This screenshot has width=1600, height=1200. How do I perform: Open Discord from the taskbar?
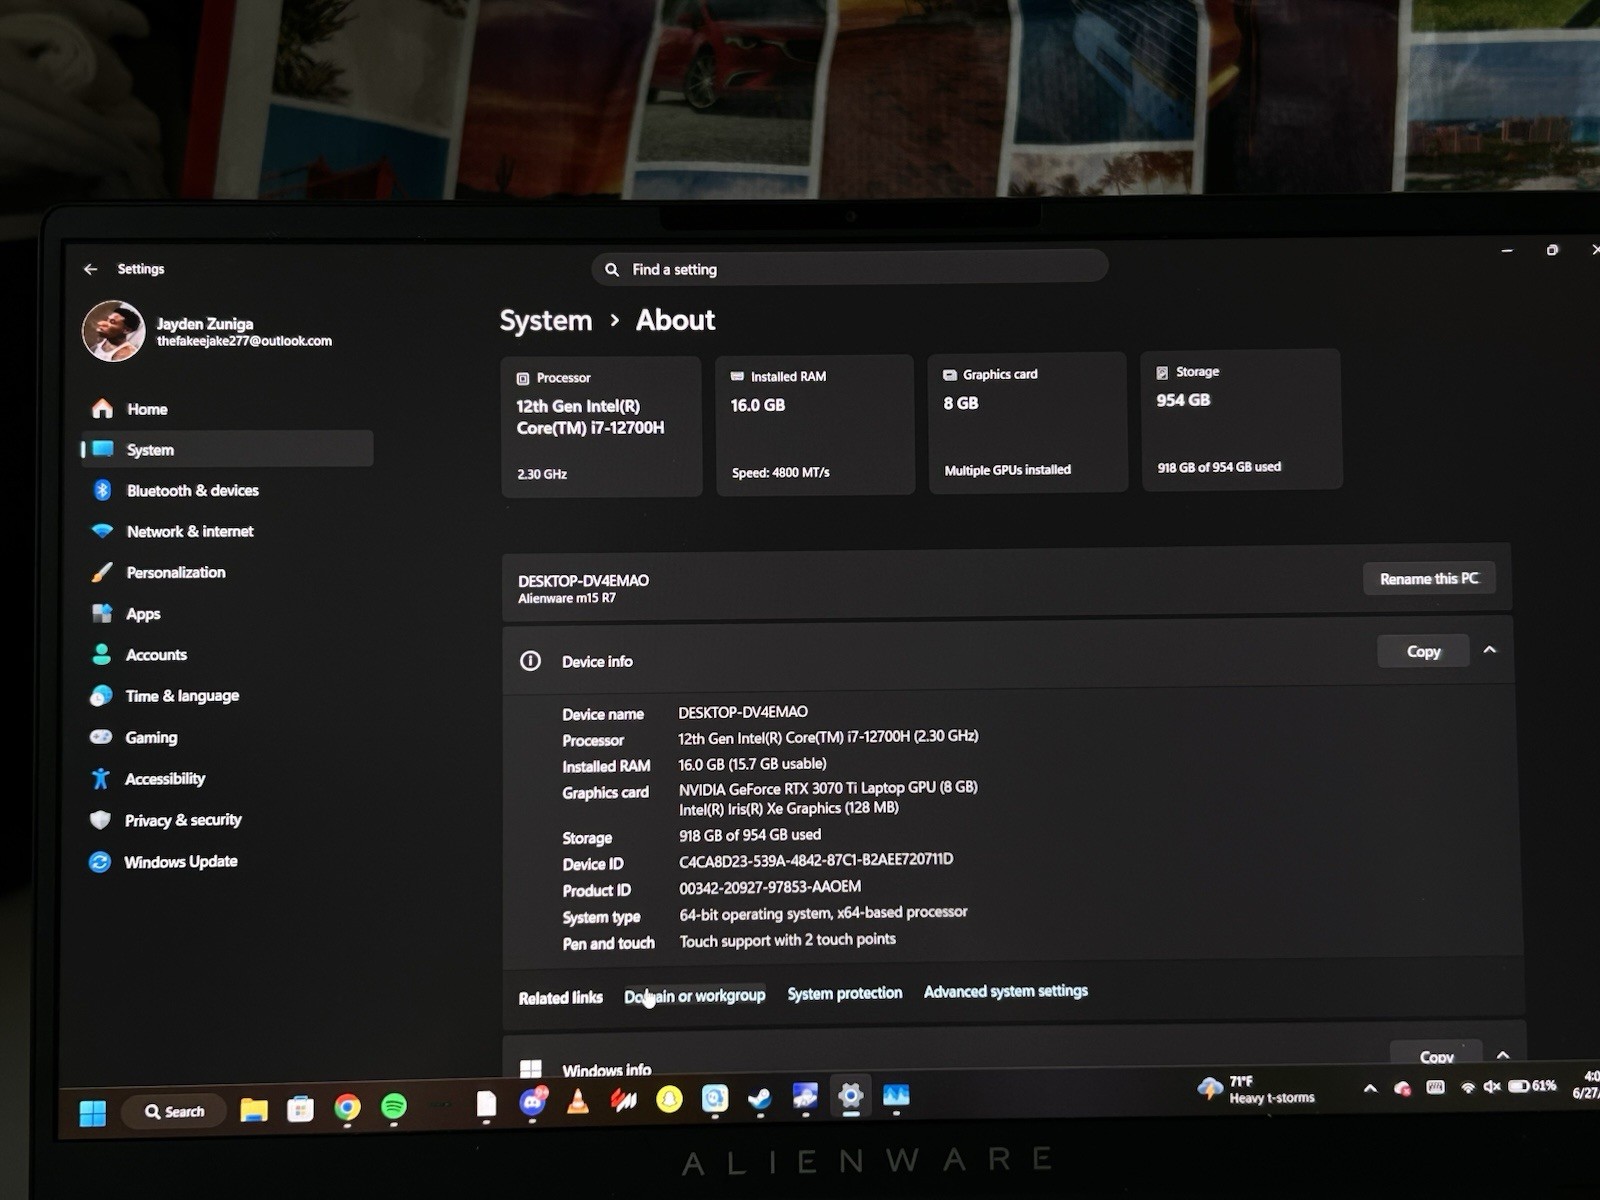click(533, 1102)
